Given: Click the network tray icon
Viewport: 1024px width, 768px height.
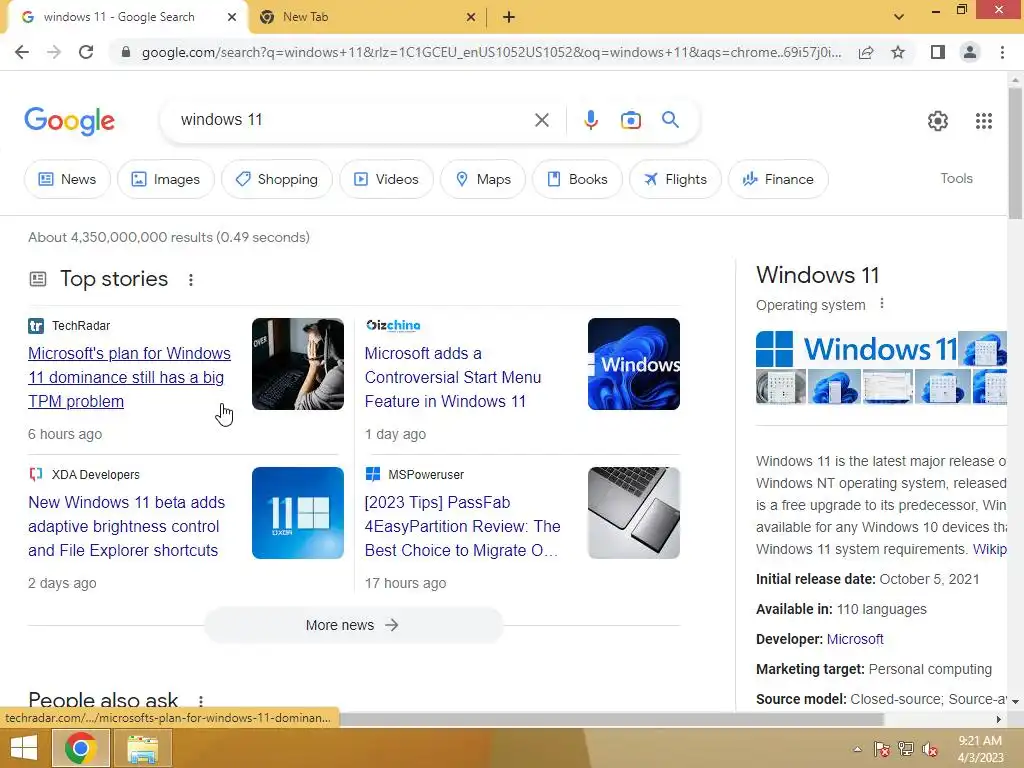Looking at the screenshot, I should (x=906, y=749).
